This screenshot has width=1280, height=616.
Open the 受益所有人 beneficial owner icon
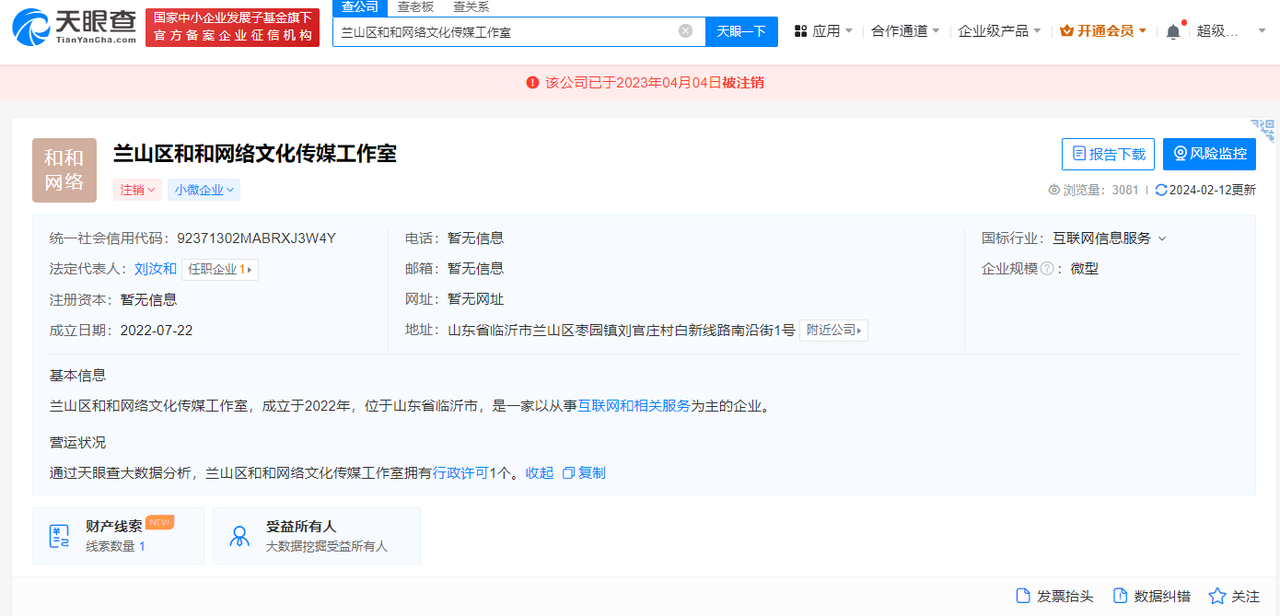click(239, 535)
